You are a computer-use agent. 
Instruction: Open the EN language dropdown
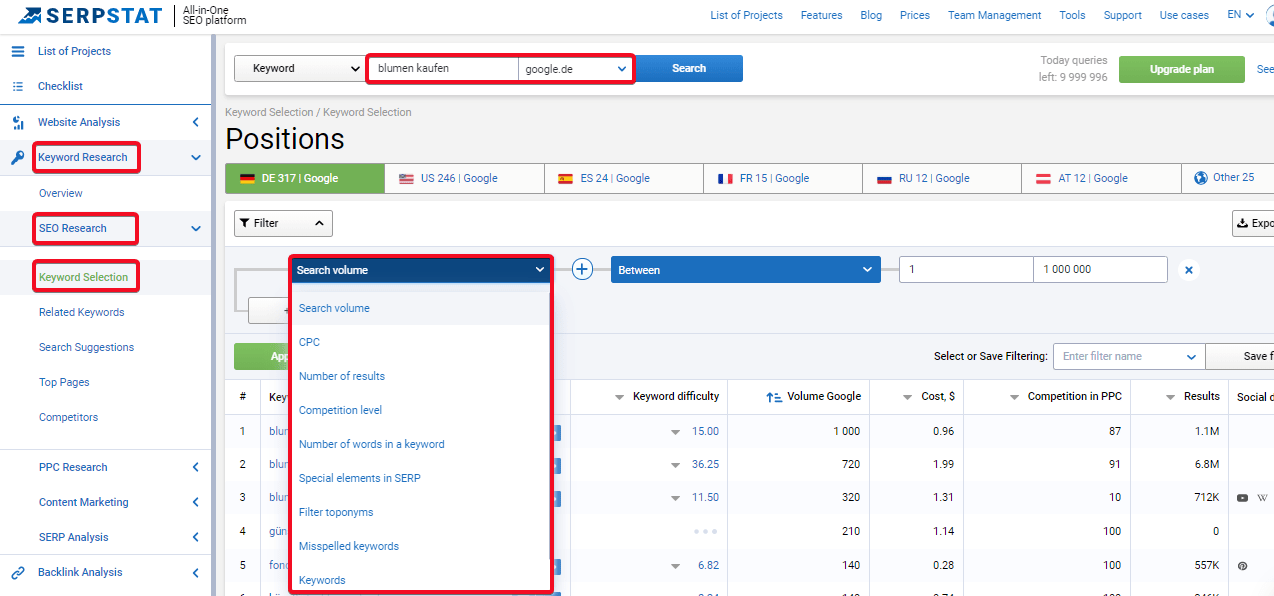(x=1240, y=15)
